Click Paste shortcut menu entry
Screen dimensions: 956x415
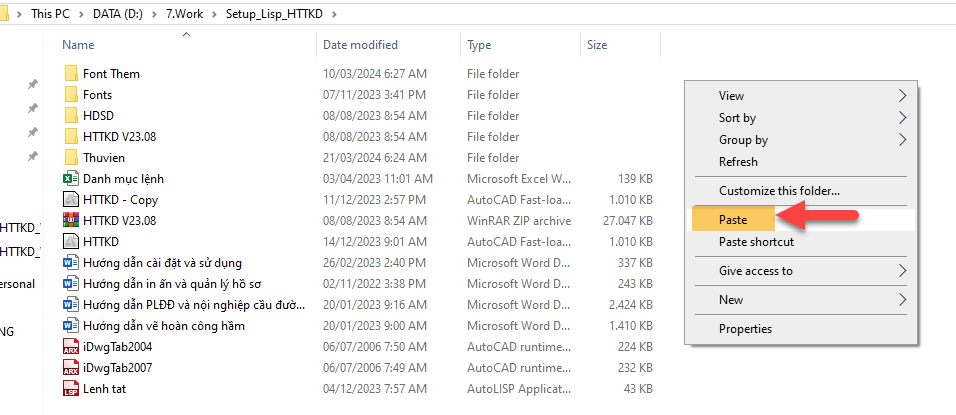(756, 242)
